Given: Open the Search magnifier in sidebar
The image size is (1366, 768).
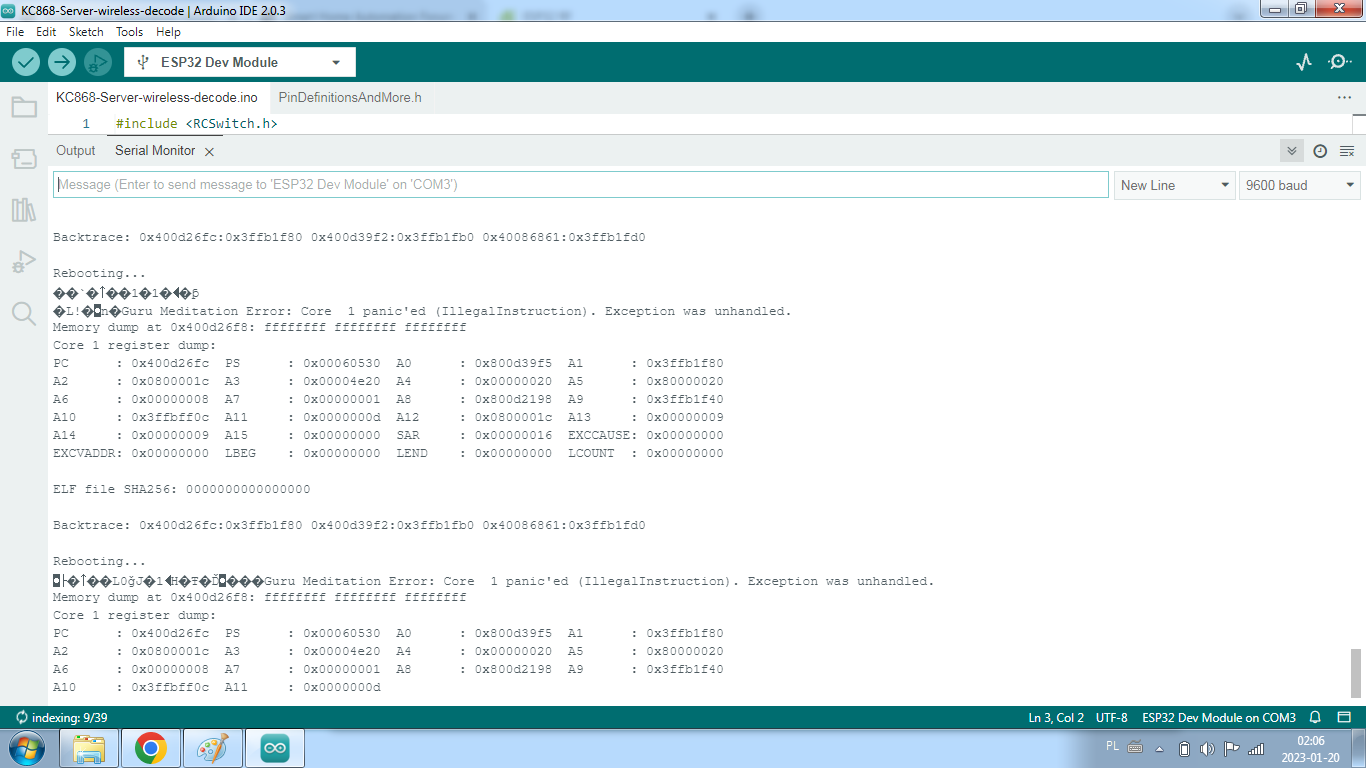Looking at the screenshot, I should click(x=24, y=314).
